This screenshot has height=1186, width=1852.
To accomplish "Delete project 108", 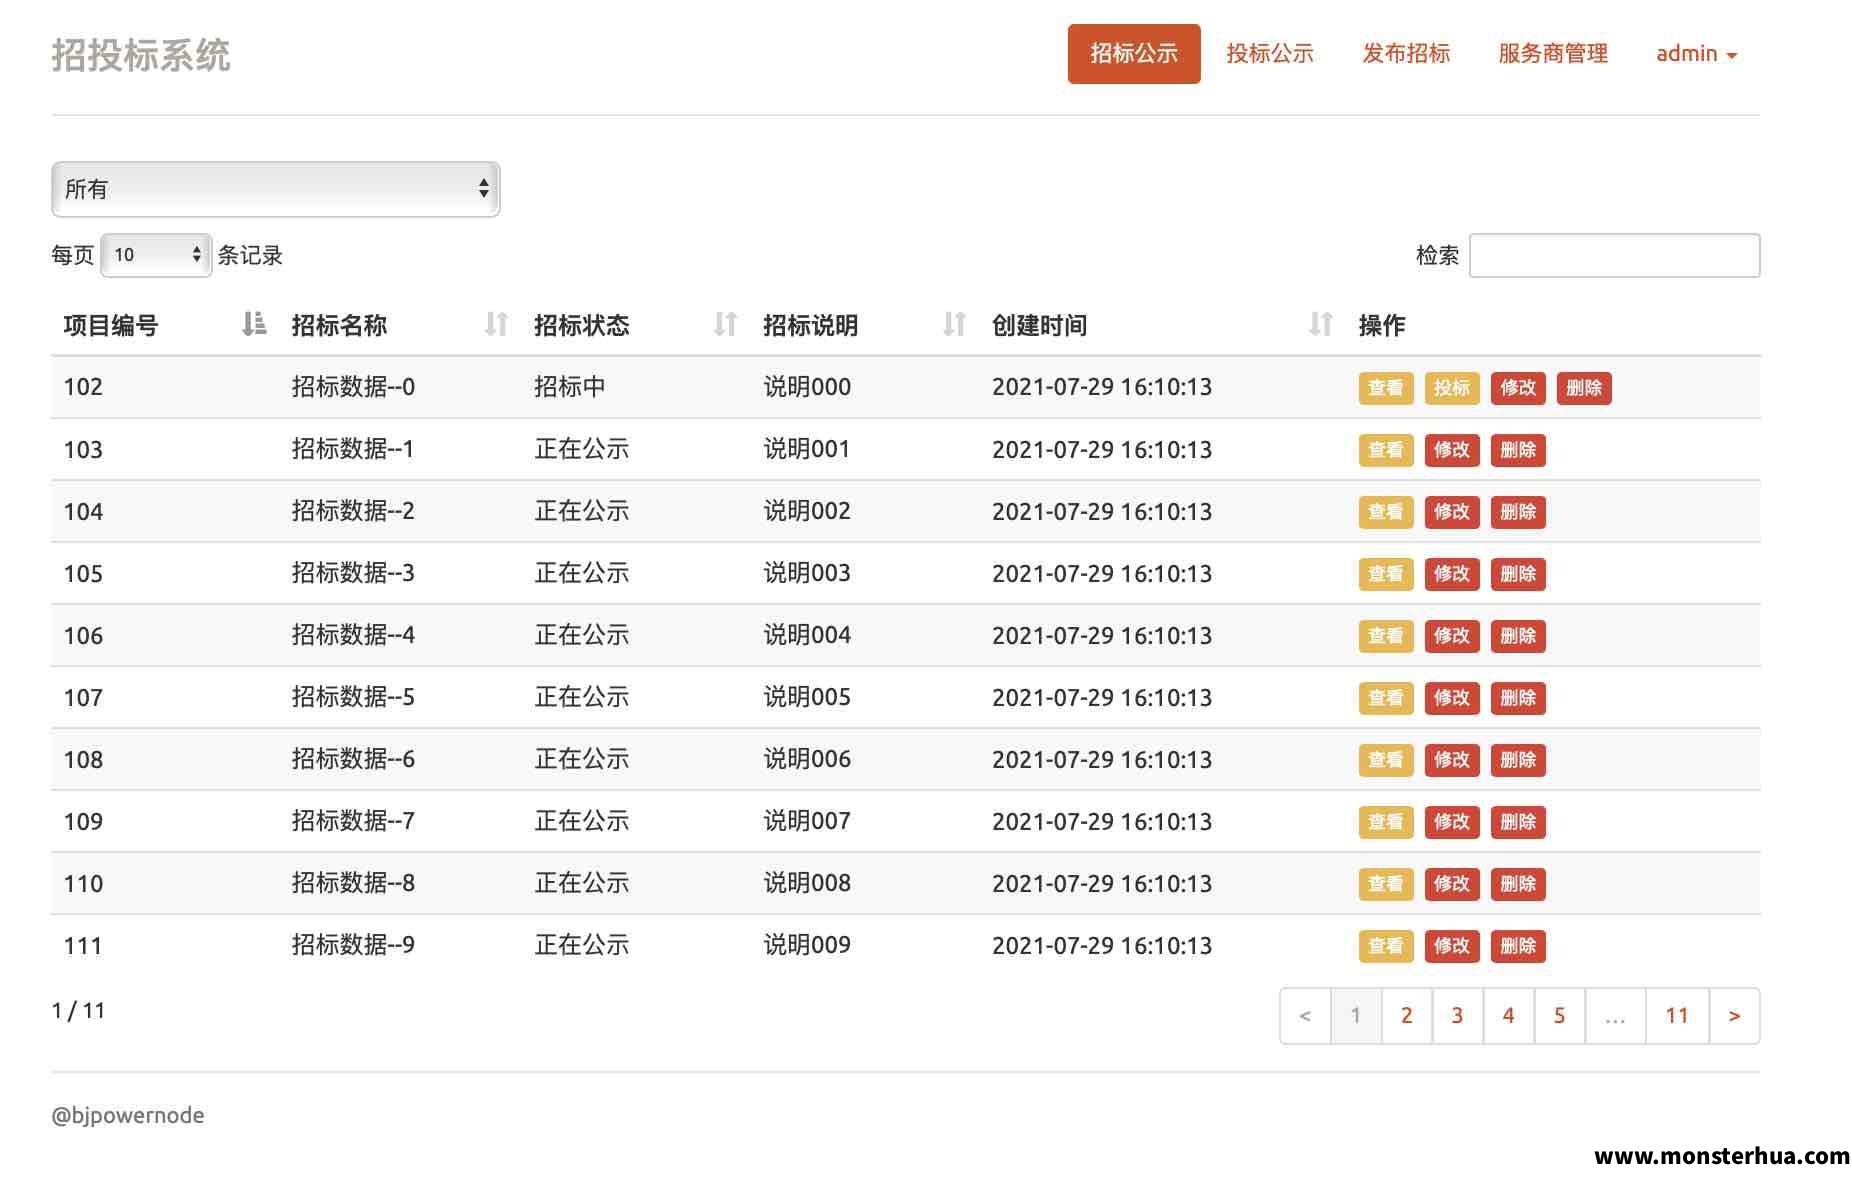I will (x=1518, y=760).
